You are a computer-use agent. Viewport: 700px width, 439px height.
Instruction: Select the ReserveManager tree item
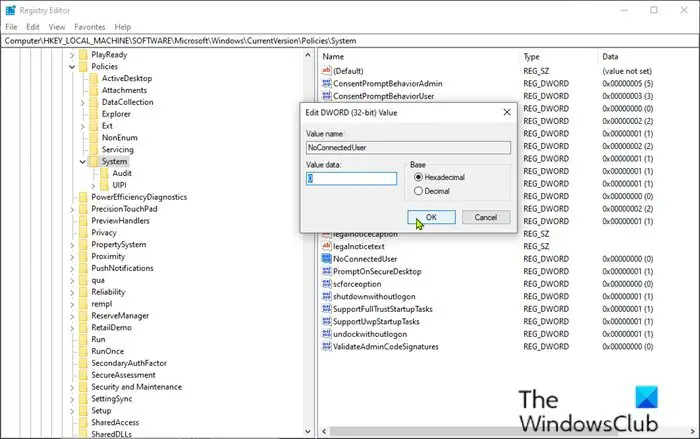point(120,316)
